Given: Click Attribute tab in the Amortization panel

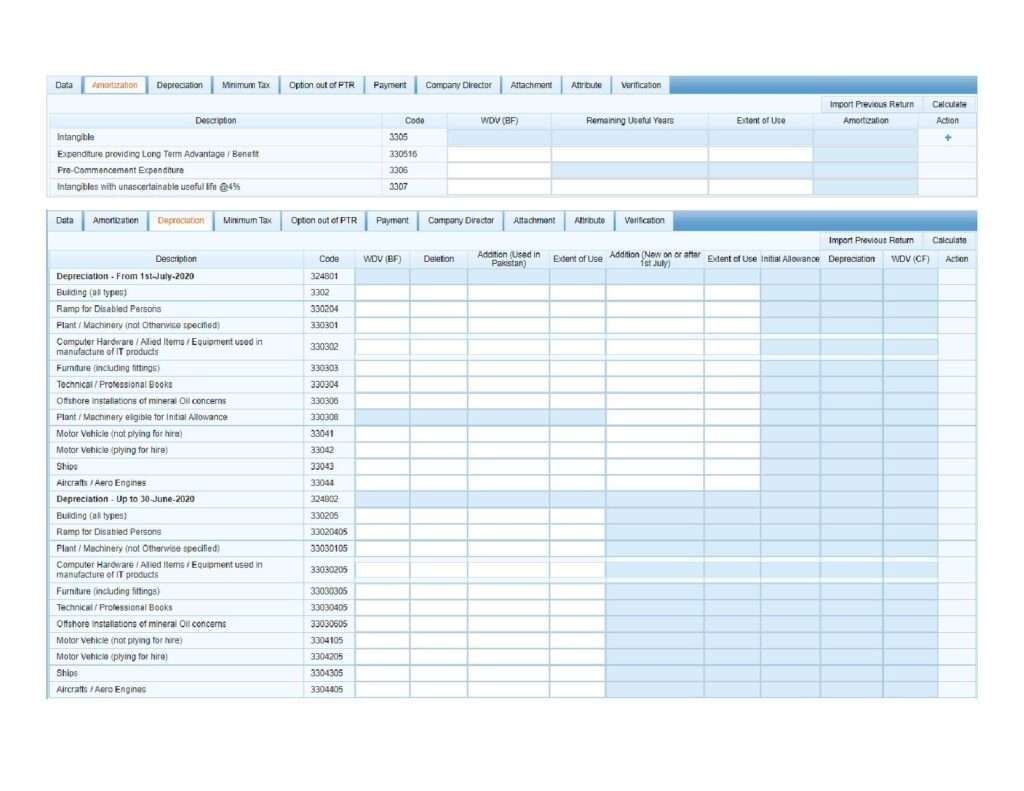Looking at the screenshot, I should click(x=586, y=86).
